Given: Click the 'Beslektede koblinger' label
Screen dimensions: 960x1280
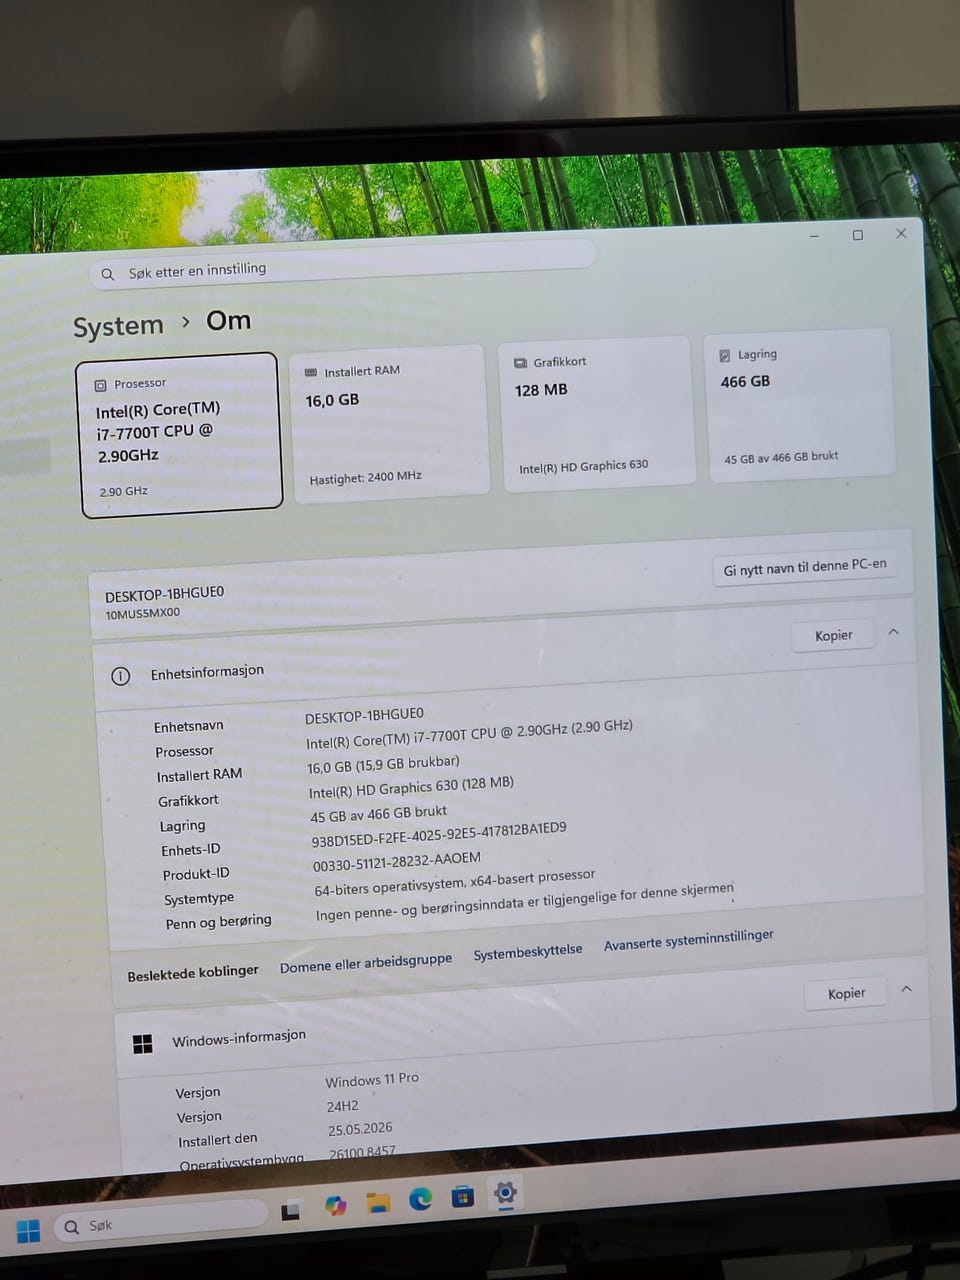Looking at the screenshot, I should tap(193, 973).
